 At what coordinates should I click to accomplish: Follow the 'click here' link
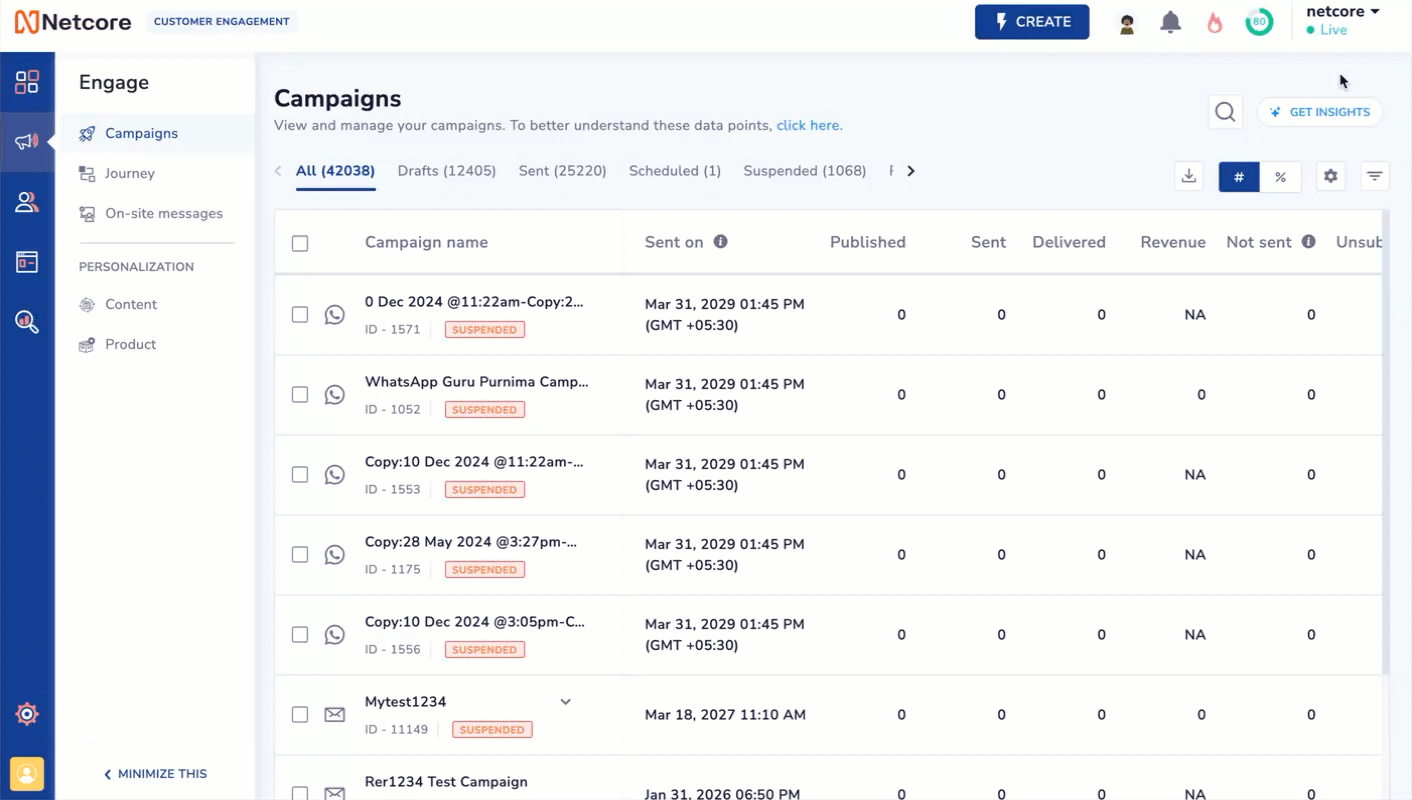(808, 126)
